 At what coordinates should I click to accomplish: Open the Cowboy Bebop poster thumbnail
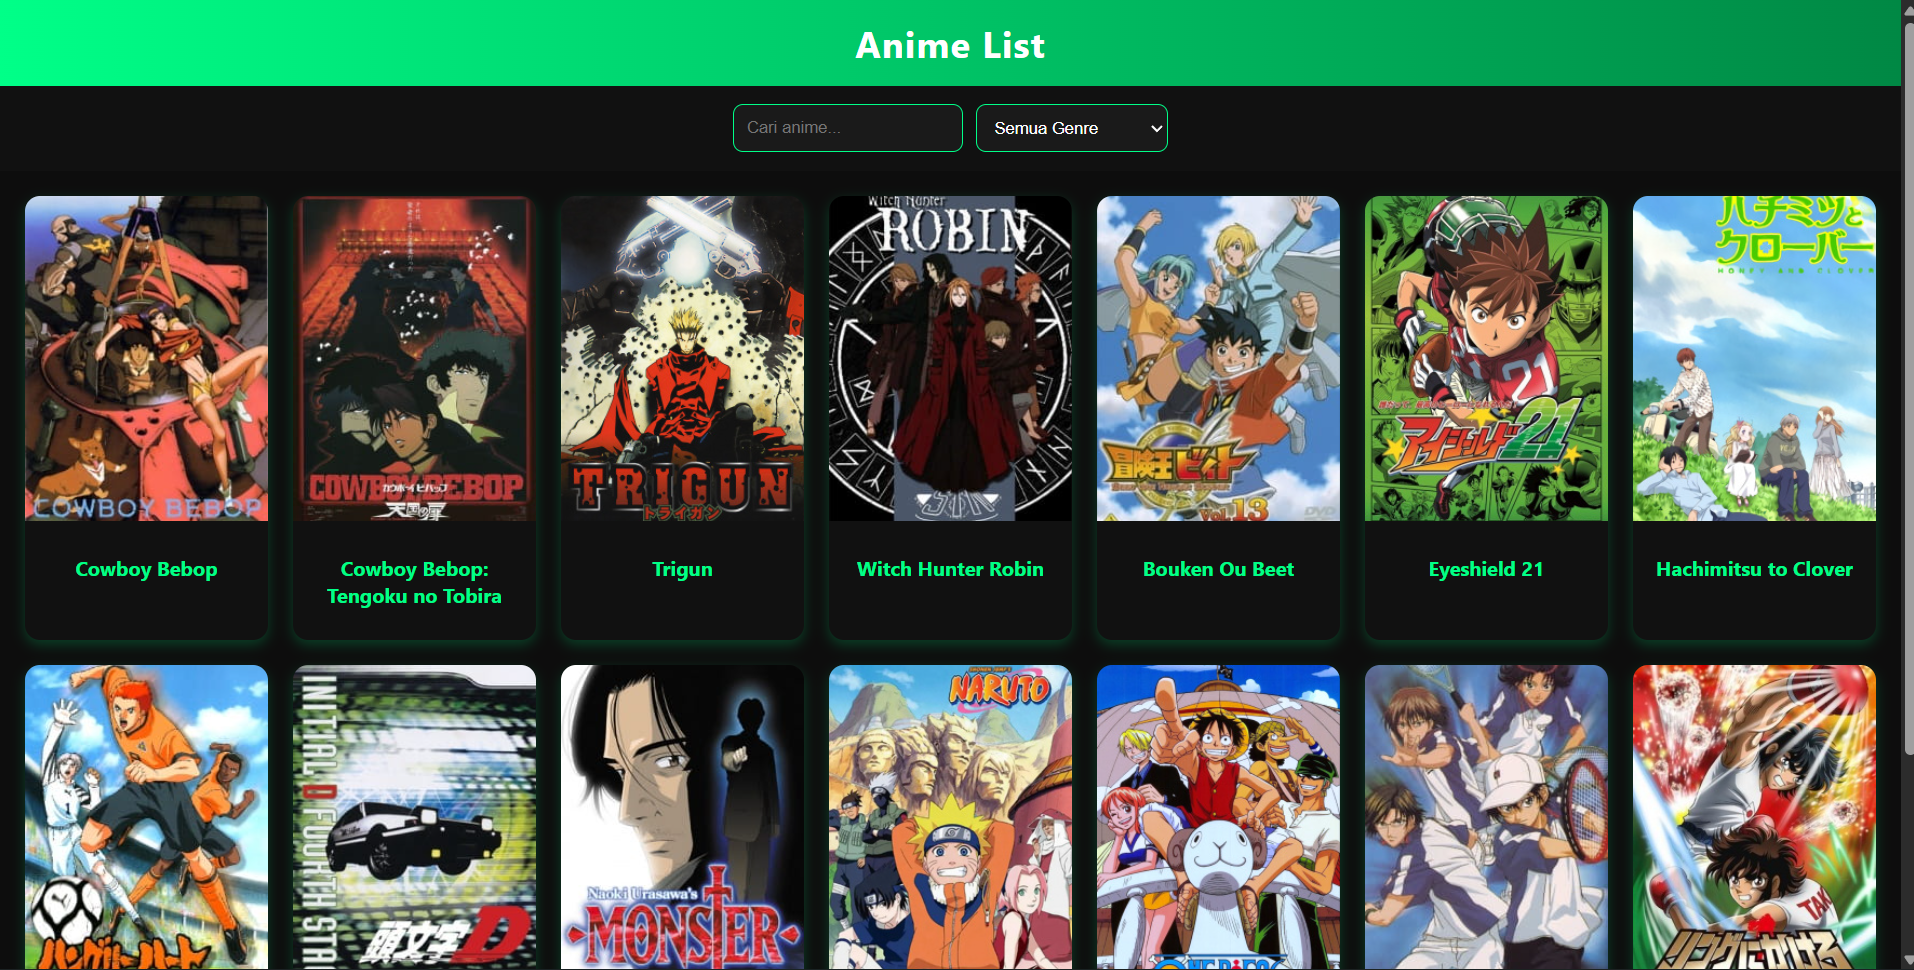146,358
